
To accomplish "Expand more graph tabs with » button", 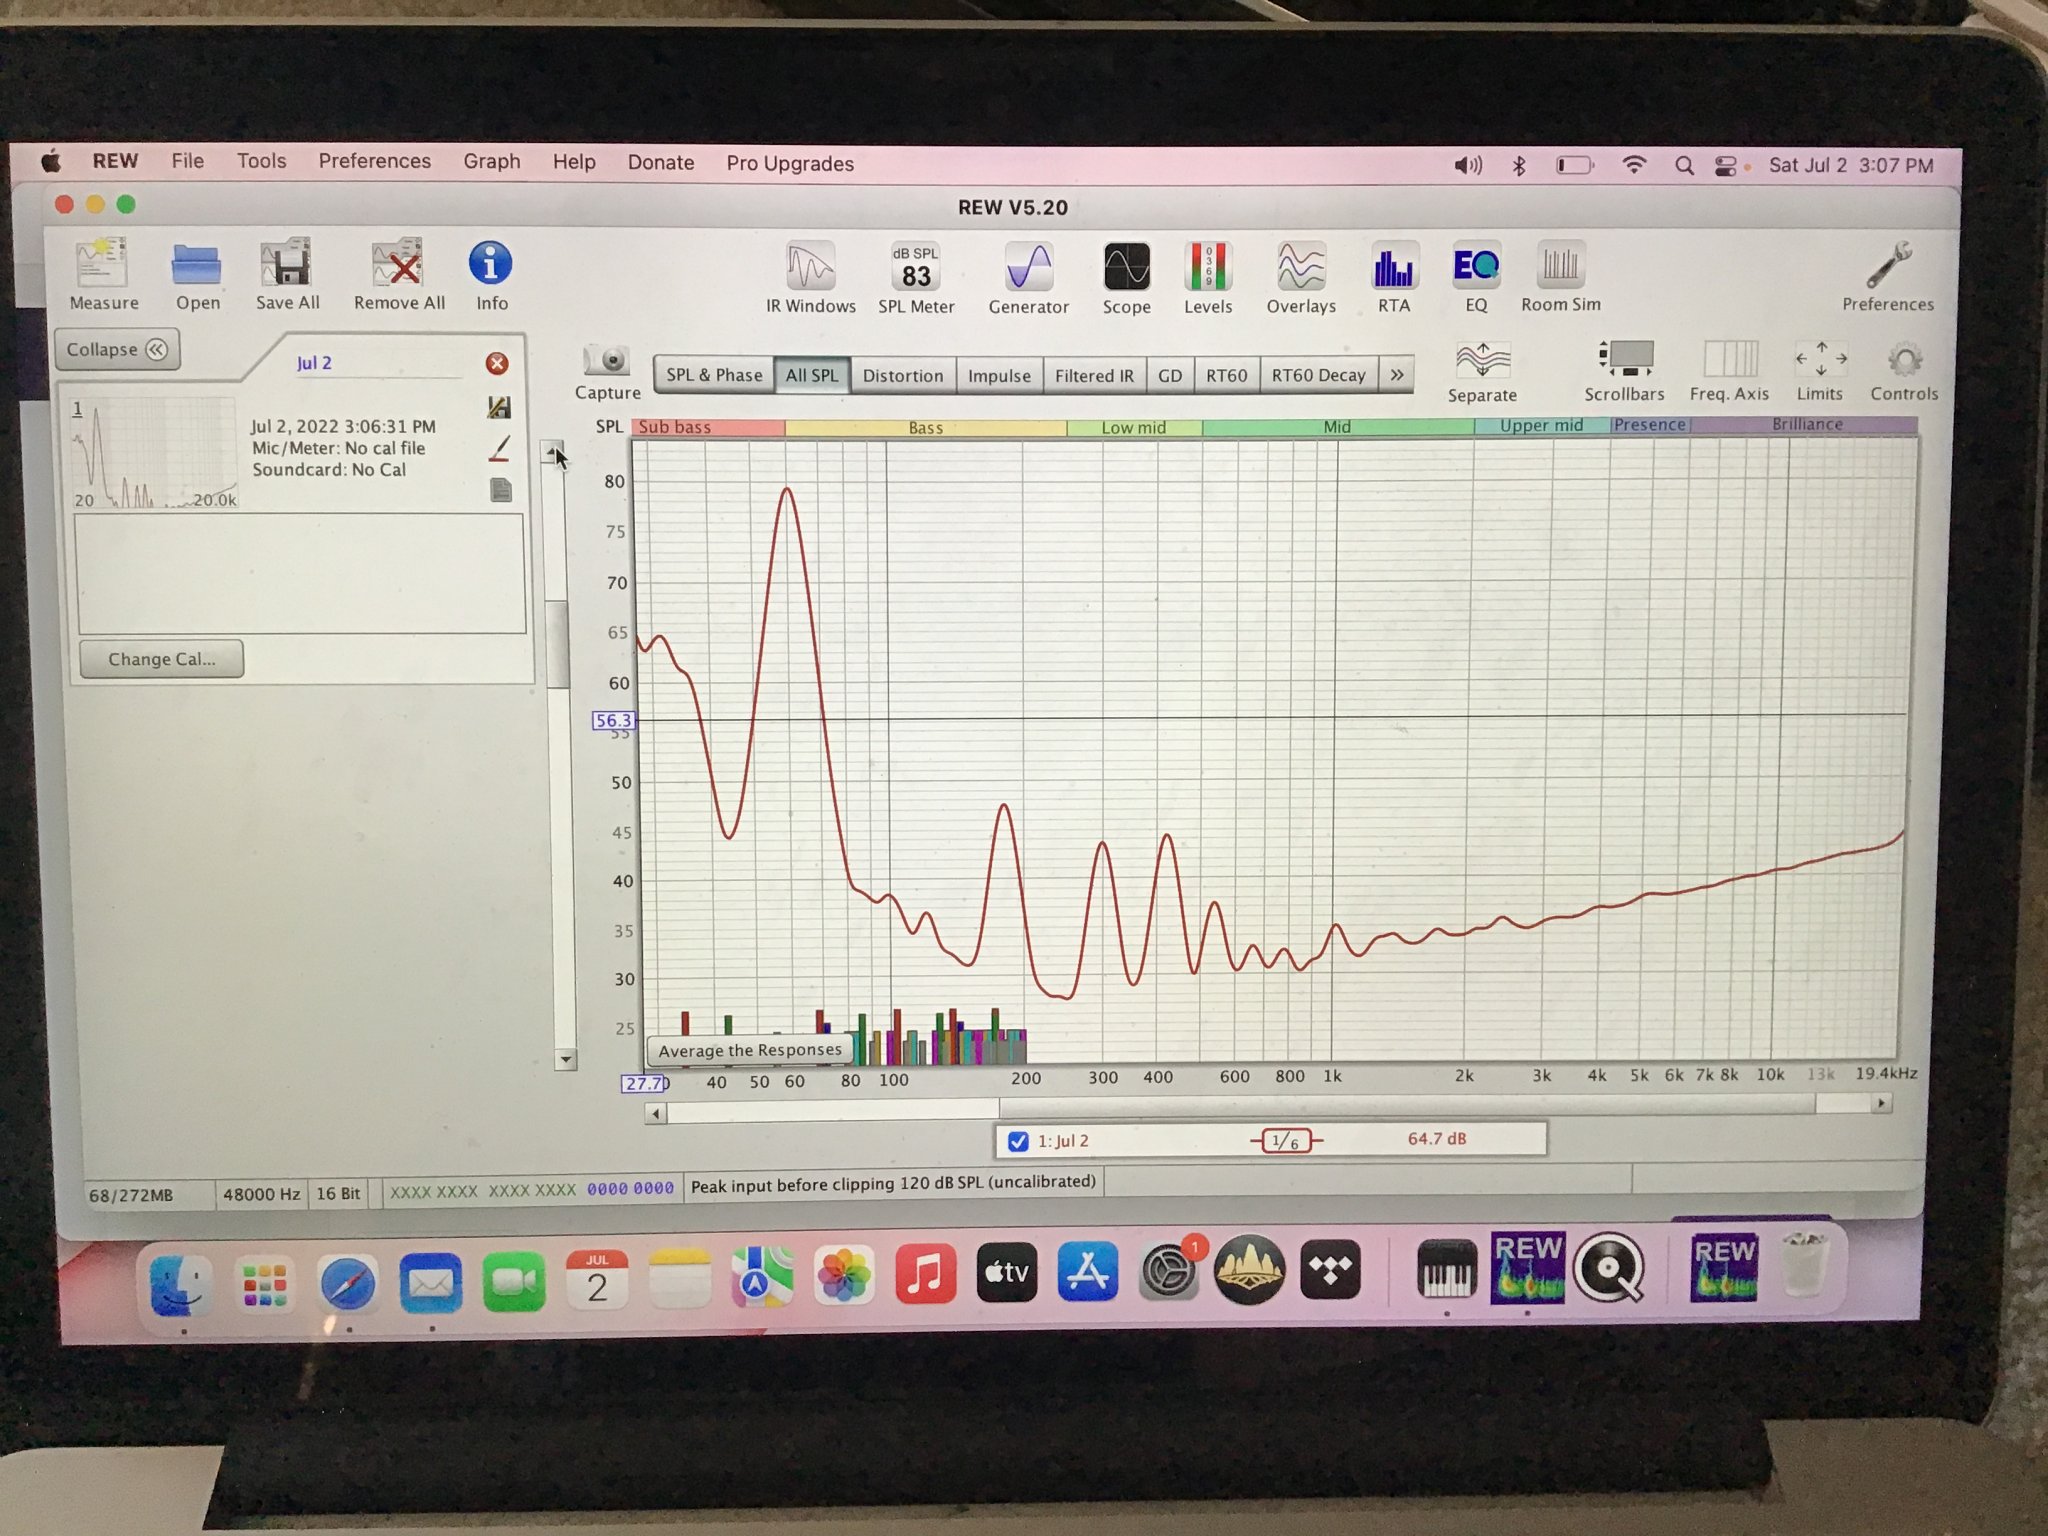I will 1396,375.
